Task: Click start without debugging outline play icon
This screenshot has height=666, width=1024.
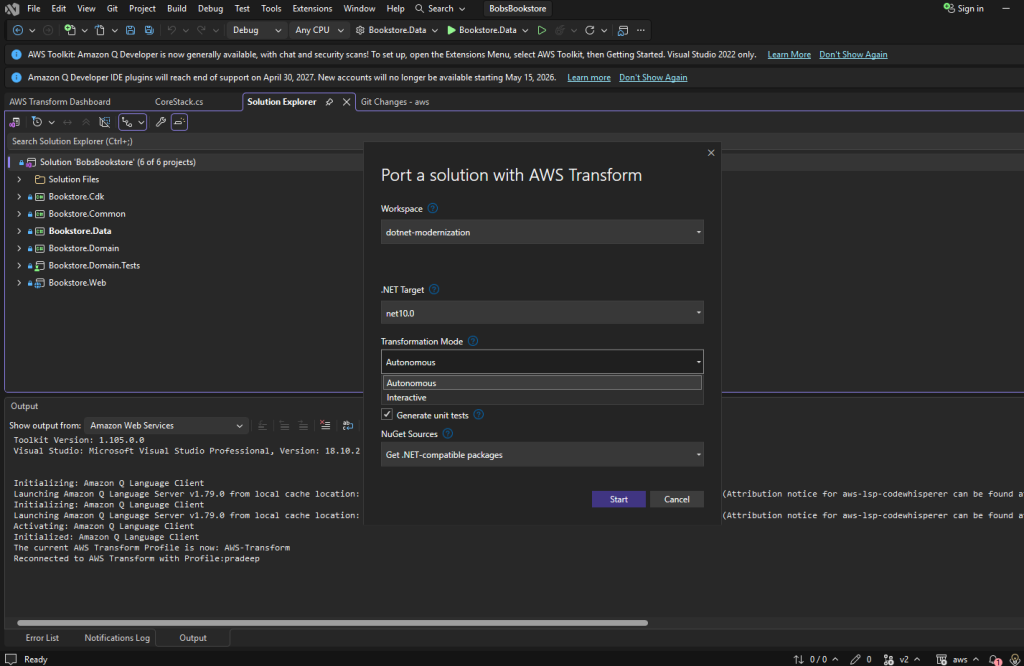Action: [x=541, y=30]
